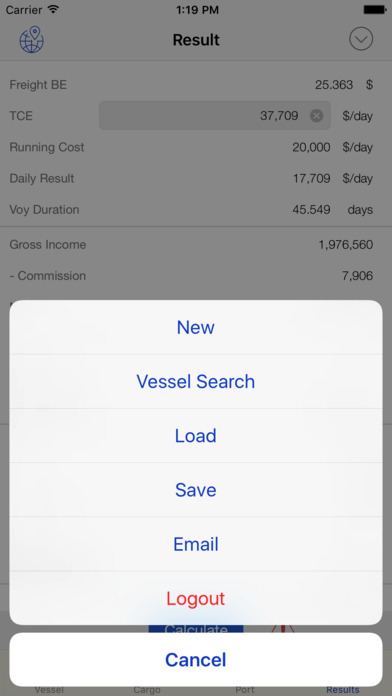Tap the globe map-pin icon
The height and width of the screenshot is (696, 392).
(x=32, y=40)
